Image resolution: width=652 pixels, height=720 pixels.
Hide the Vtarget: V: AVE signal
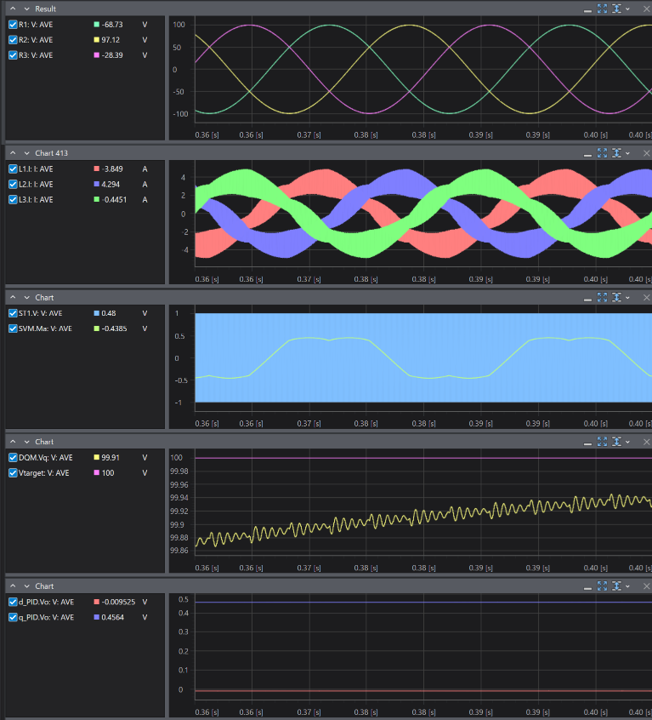13,472
